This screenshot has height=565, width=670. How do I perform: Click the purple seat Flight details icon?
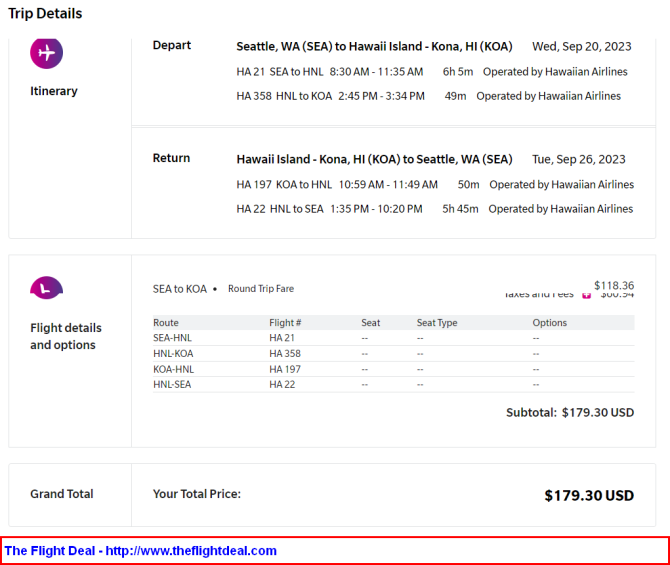tap(46, 288)
